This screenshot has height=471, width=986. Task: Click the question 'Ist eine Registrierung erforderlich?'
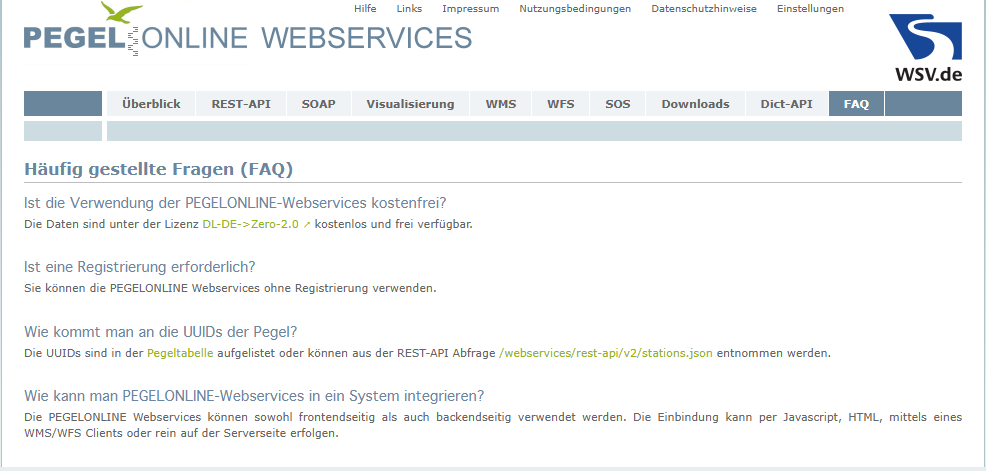point(140,267)
